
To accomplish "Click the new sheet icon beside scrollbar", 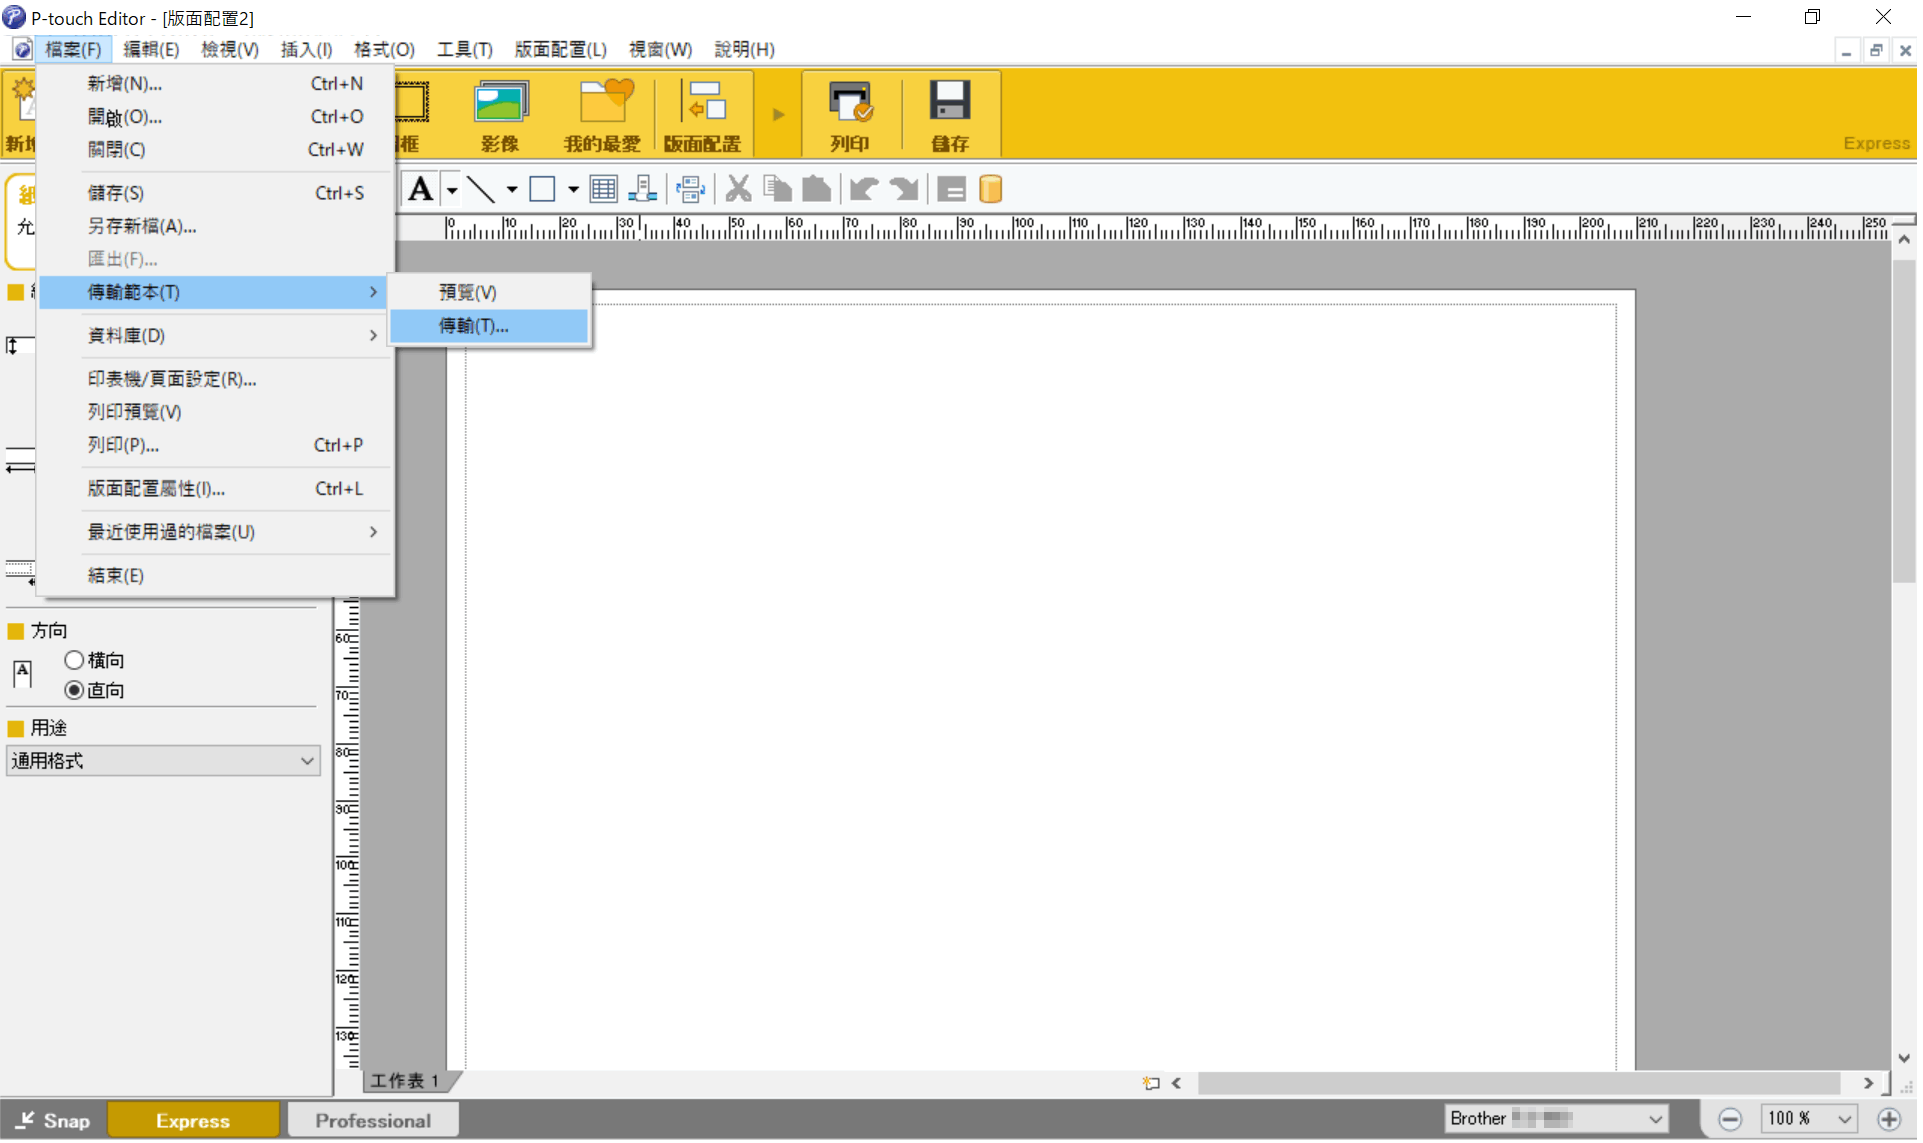I will click(x=1152, y=1085).
